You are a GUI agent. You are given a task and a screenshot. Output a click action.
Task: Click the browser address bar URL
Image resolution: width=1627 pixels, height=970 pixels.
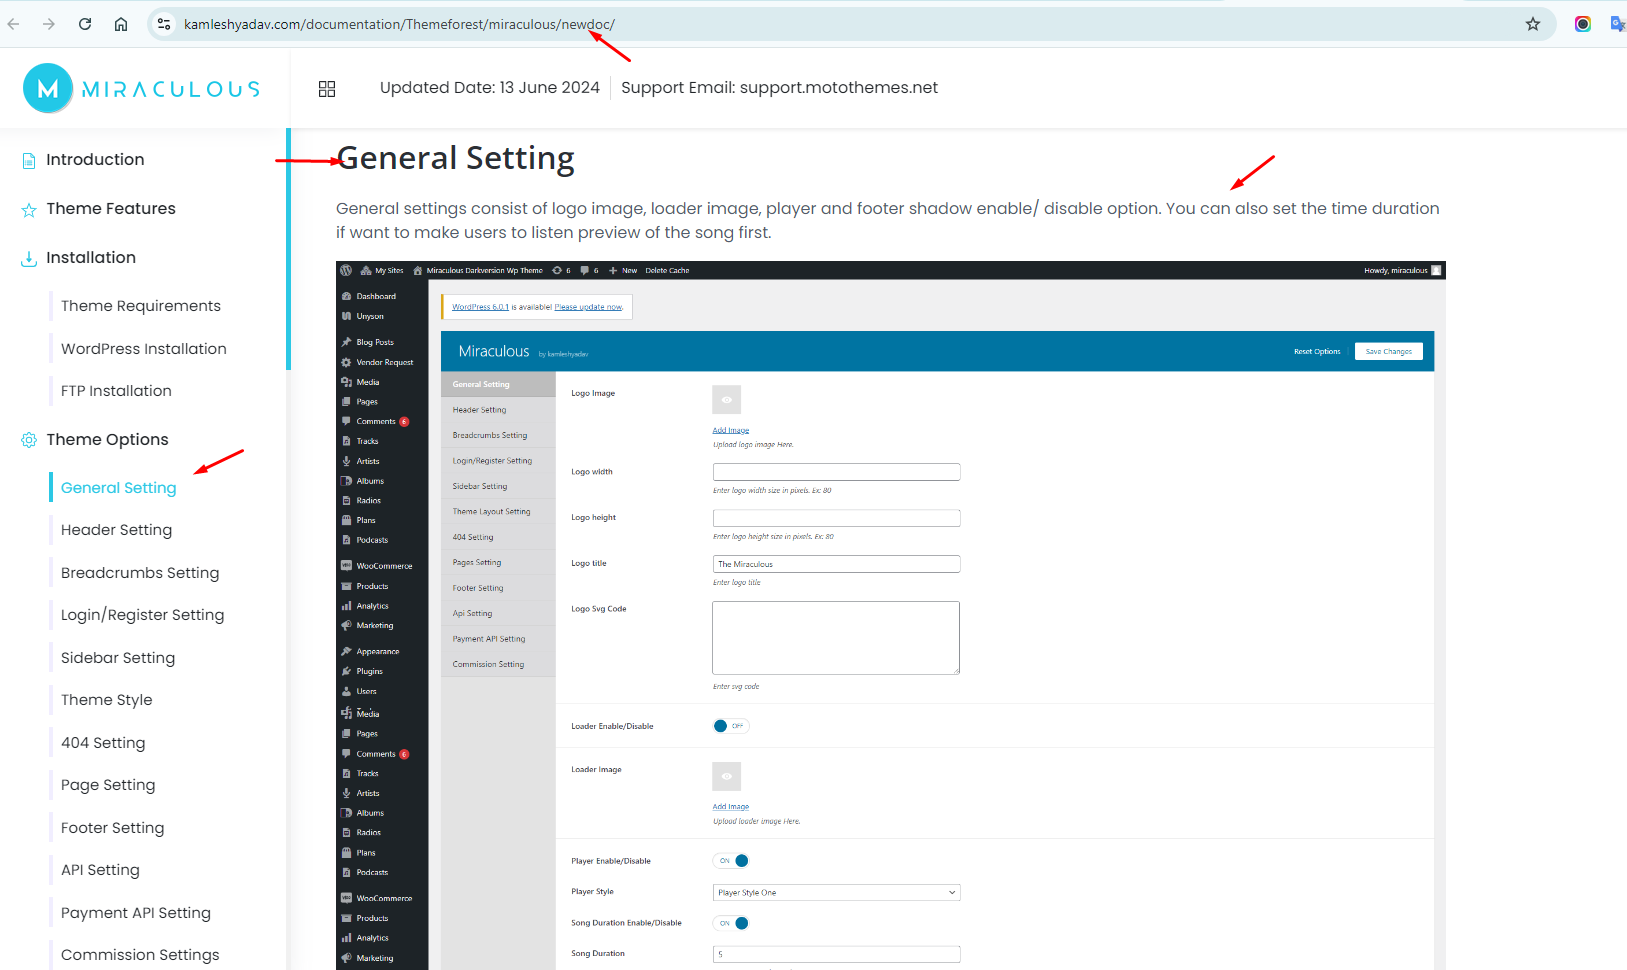(x=399, y=24)
